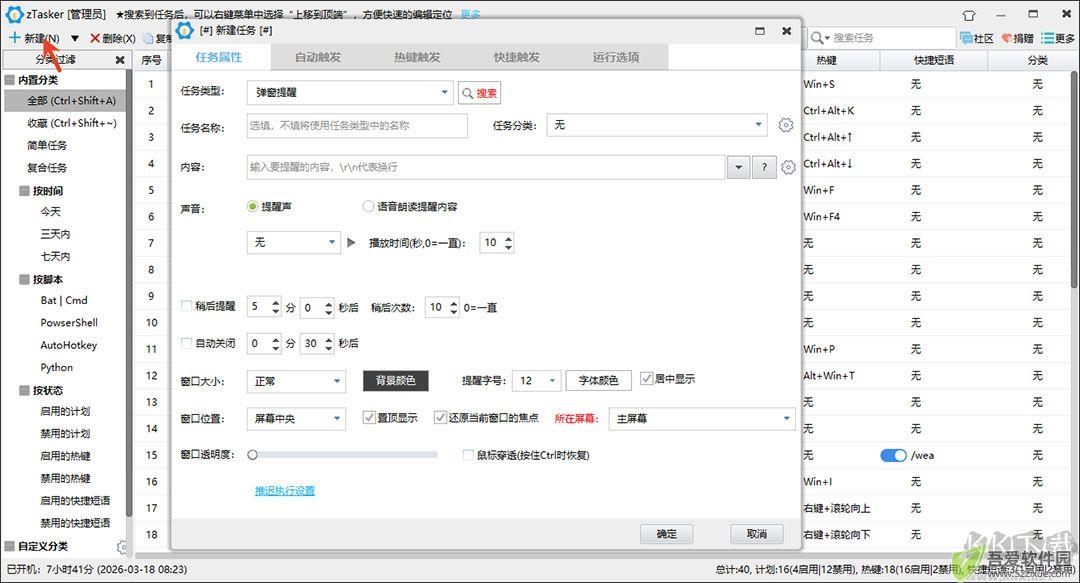Select the AutoHotkey filter item

[x=69, y=345]
